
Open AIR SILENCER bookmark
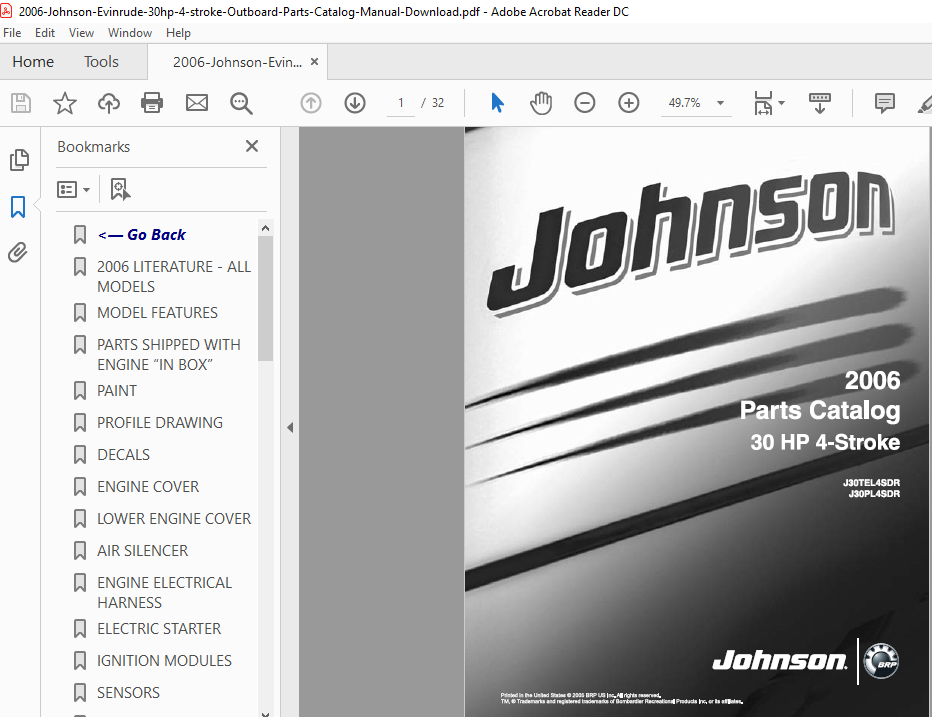pos(143,551)
